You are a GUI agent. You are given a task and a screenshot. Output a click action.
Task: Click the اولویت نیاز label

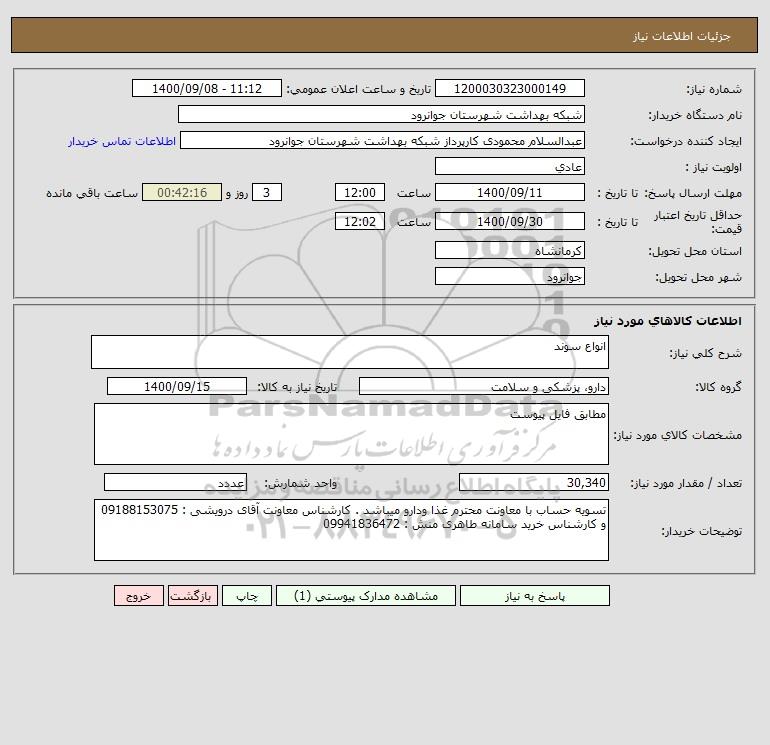point(714,167)
